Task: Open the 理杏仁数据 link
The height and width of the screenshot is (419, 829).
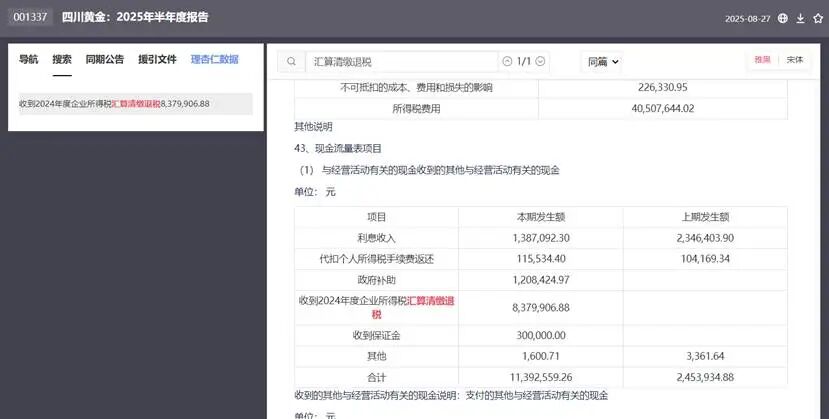Action: [x=215, y=59]
